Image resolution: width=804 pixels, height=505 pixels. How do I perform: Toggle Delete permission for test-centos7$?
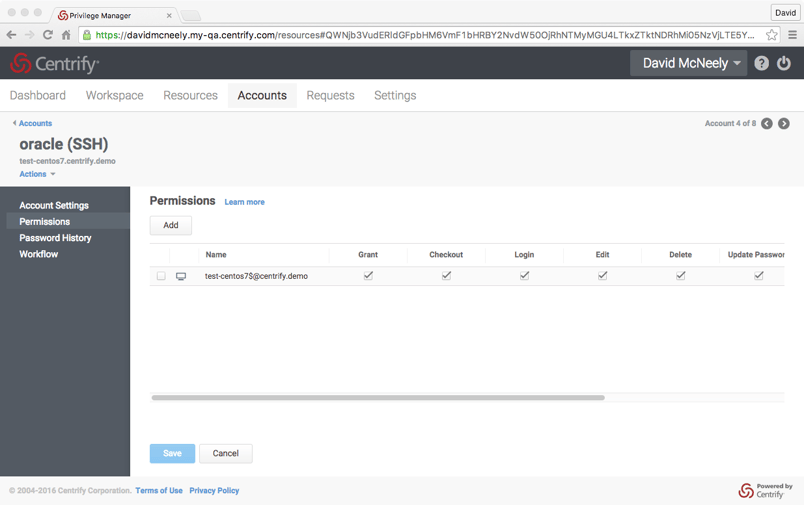coord(680,276)
